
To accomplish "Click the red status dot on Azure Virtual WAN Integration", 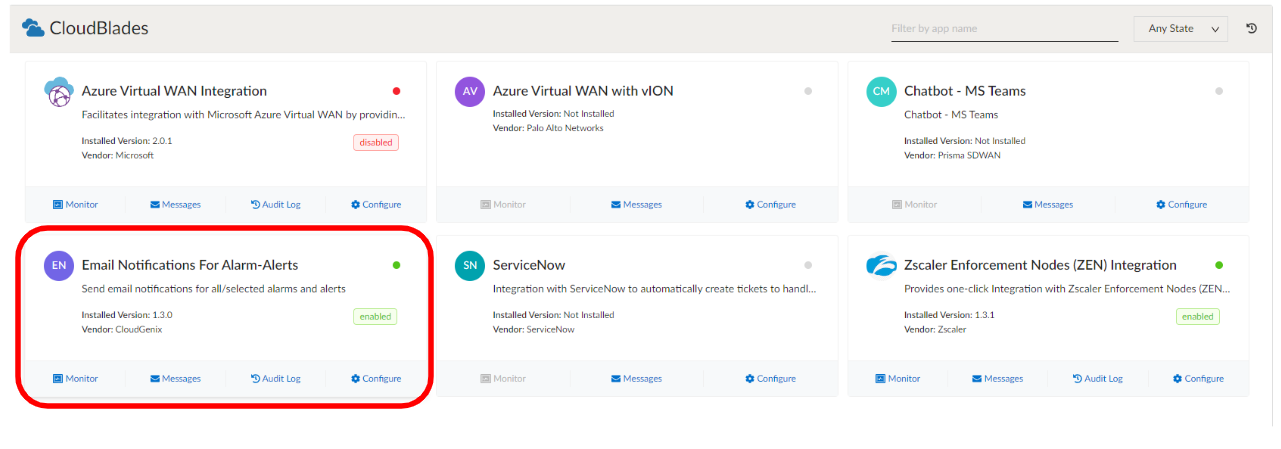I will [x=397, y=91].
